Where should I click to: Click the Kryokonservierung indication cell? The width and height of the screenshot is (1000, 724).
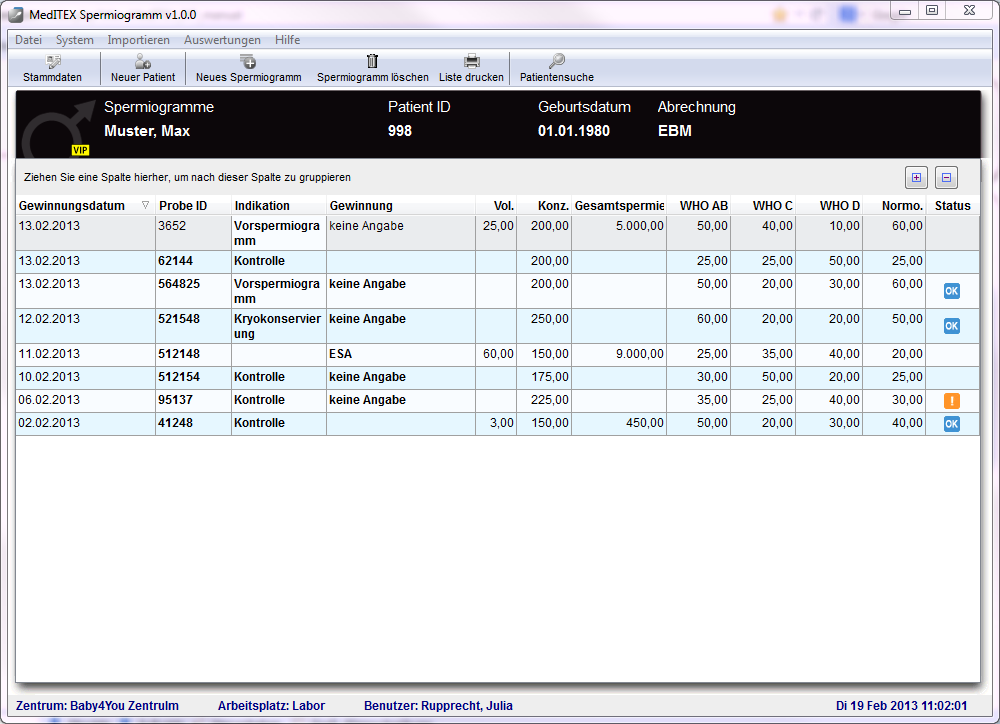(x=279, y=326)
